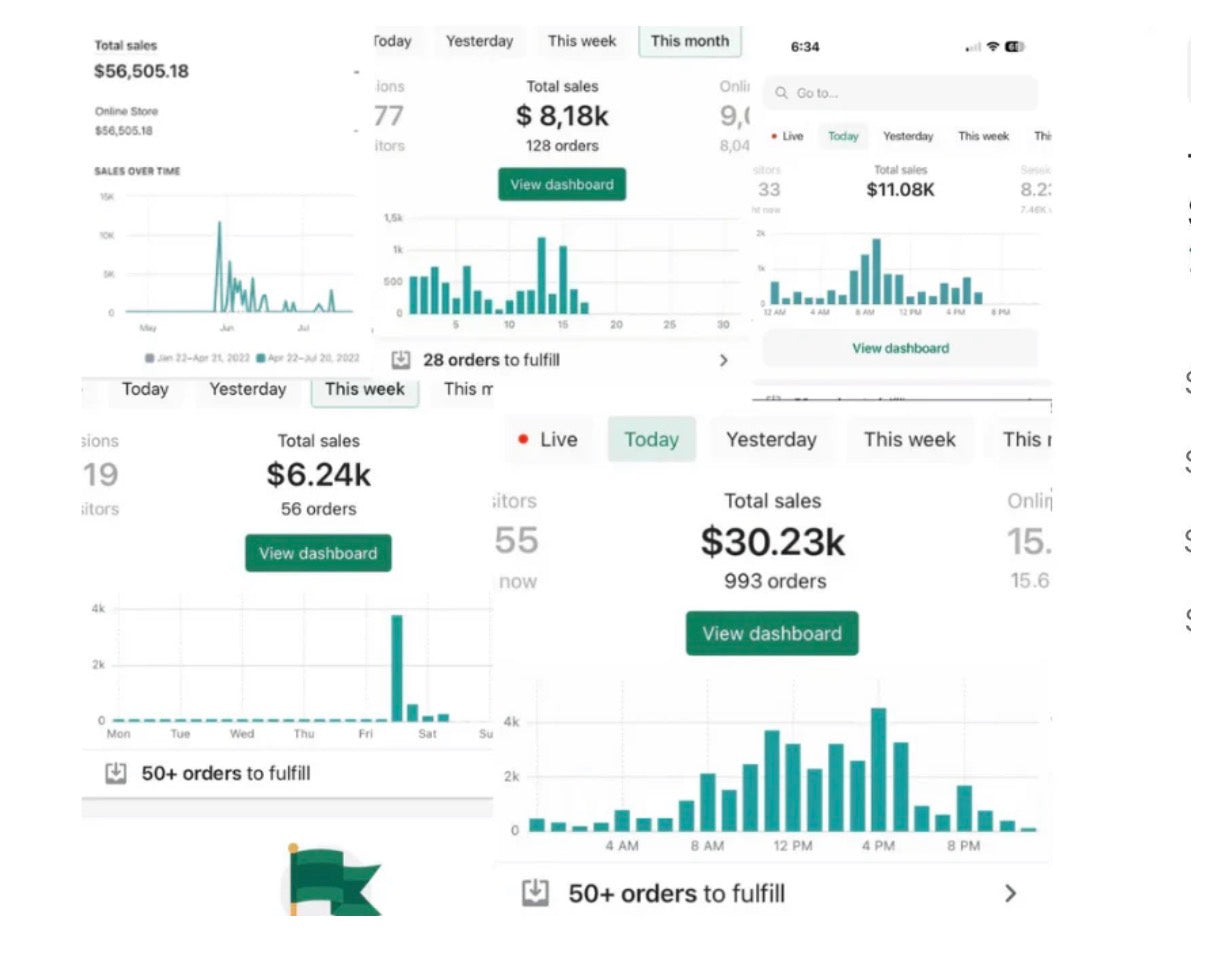Click the 56 orders text
Image resolution: width=1206 pixels, height=975 pixels.
318,509
